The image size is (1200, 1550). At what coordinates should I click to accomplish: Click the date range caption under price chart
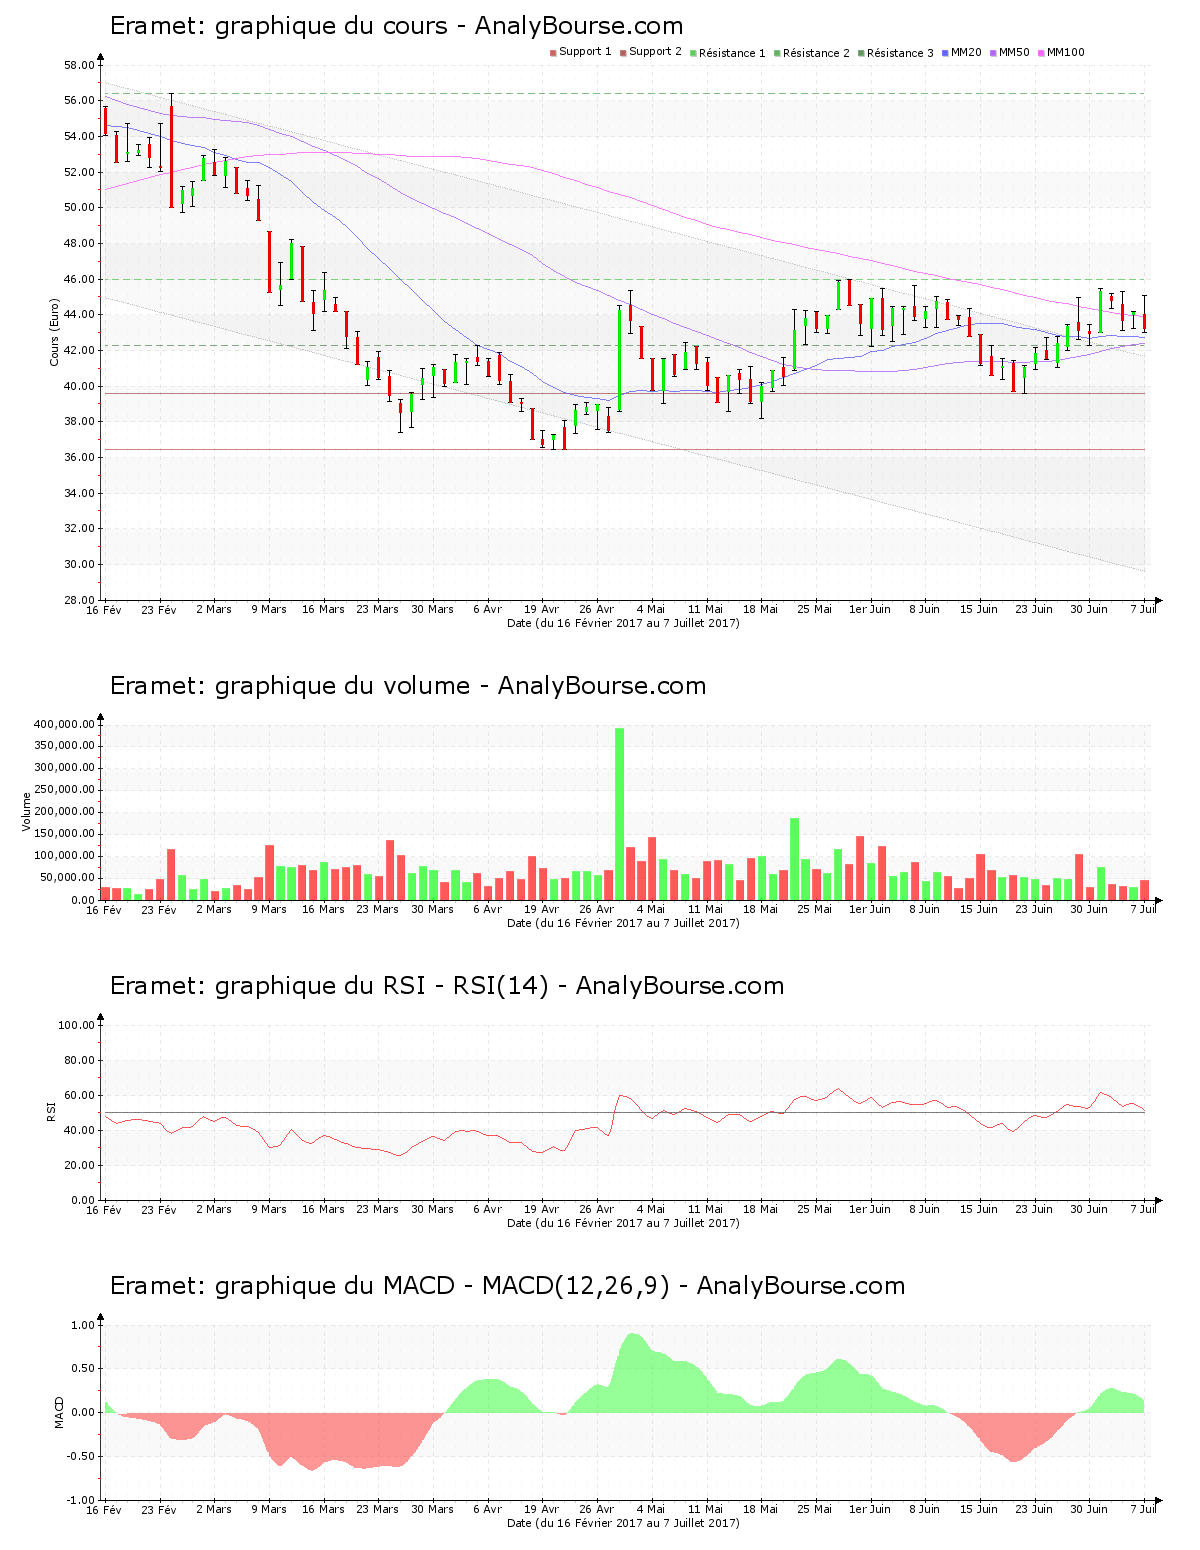623,623
